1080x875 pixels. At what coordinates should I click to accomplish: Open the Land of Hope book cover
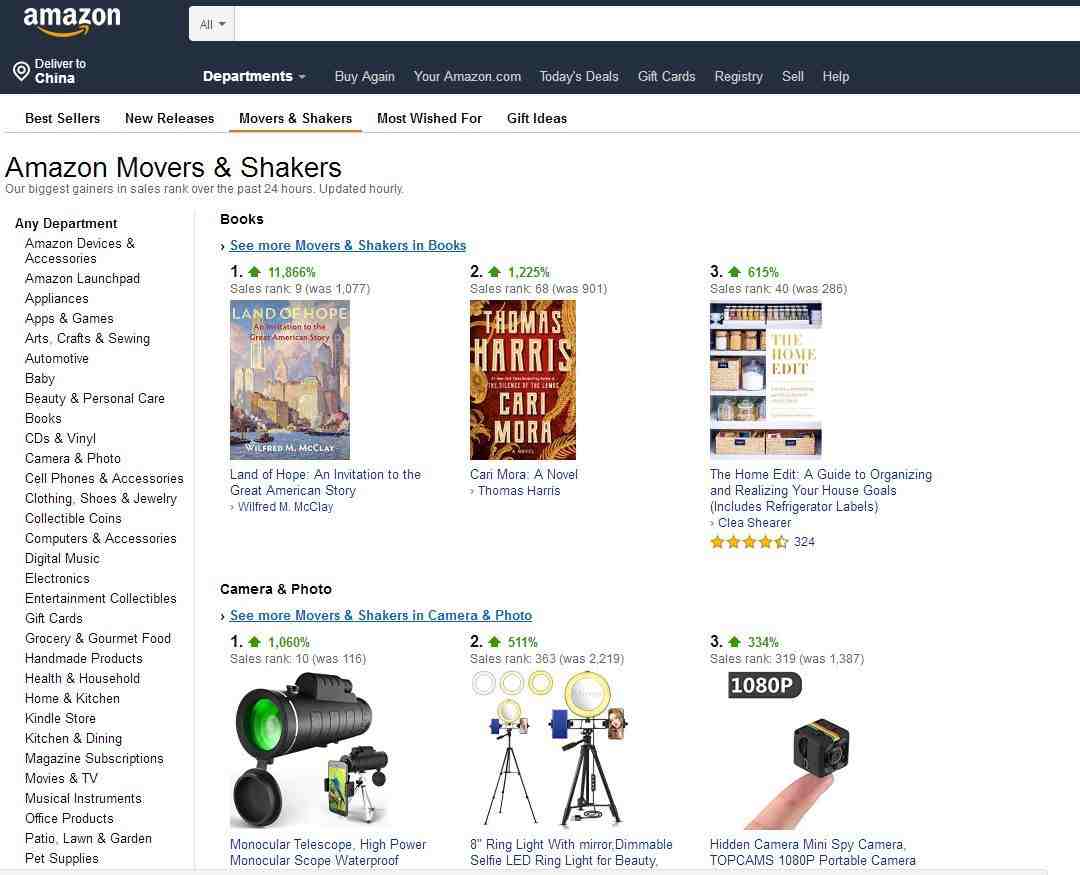point(290,380)
